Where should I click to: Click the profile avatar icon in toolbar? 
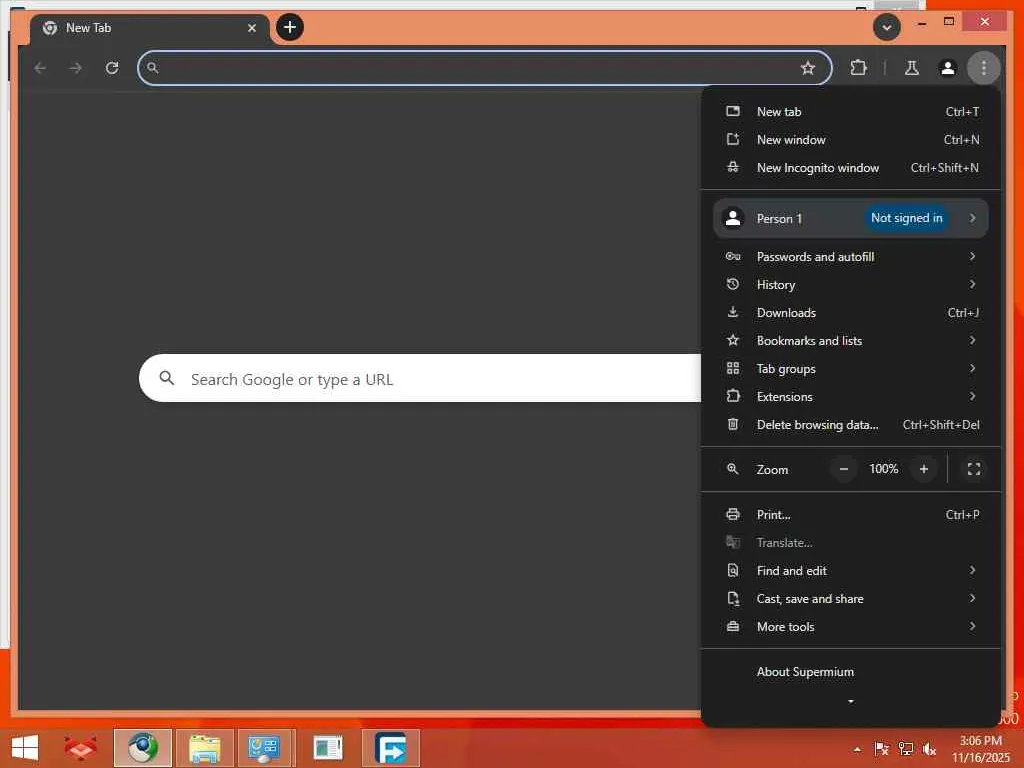[x=948, y=68]
